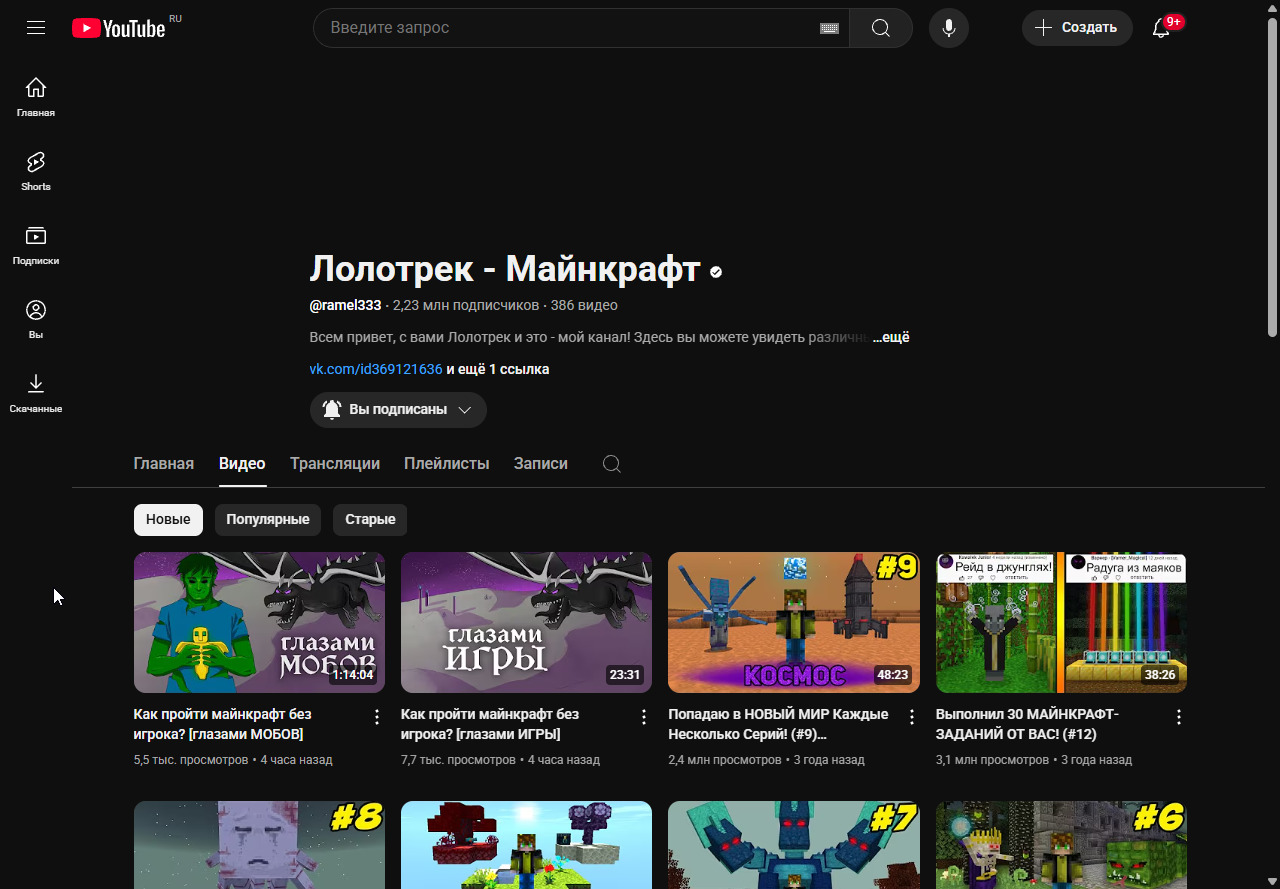Select the Популярные sort chip
Viewport: 1280px width, 889px height.
click(x=268, y=520)
